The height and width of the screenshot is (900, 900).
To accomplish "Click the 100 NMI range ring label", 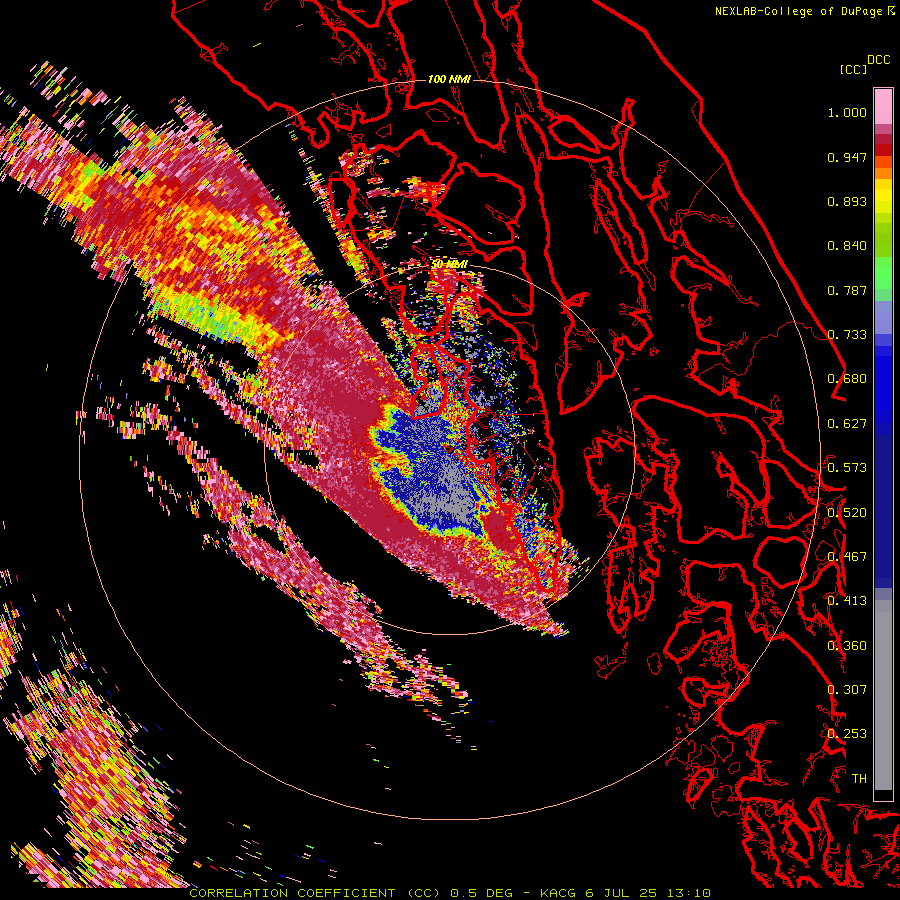I will tap(449, 79).
